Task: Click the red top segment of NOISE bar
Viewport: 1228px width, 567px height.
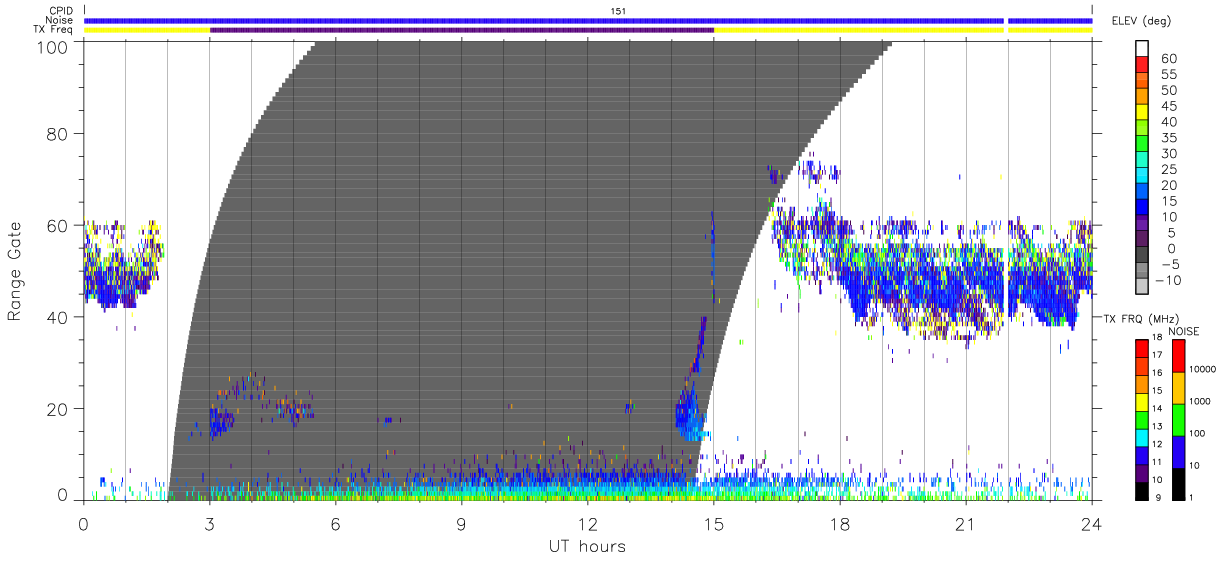Action: (1179, 356)
